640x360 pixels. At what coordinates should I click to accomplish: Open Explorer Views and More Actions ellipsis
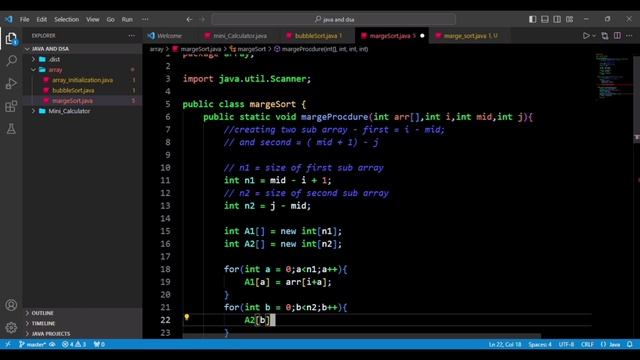coord(131,36)
